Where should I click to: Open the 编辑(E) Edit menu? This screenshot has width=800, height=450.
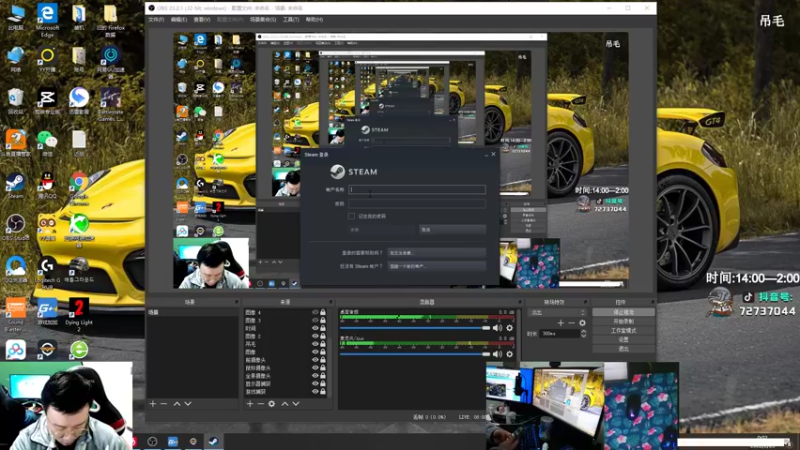coord(179,19)
